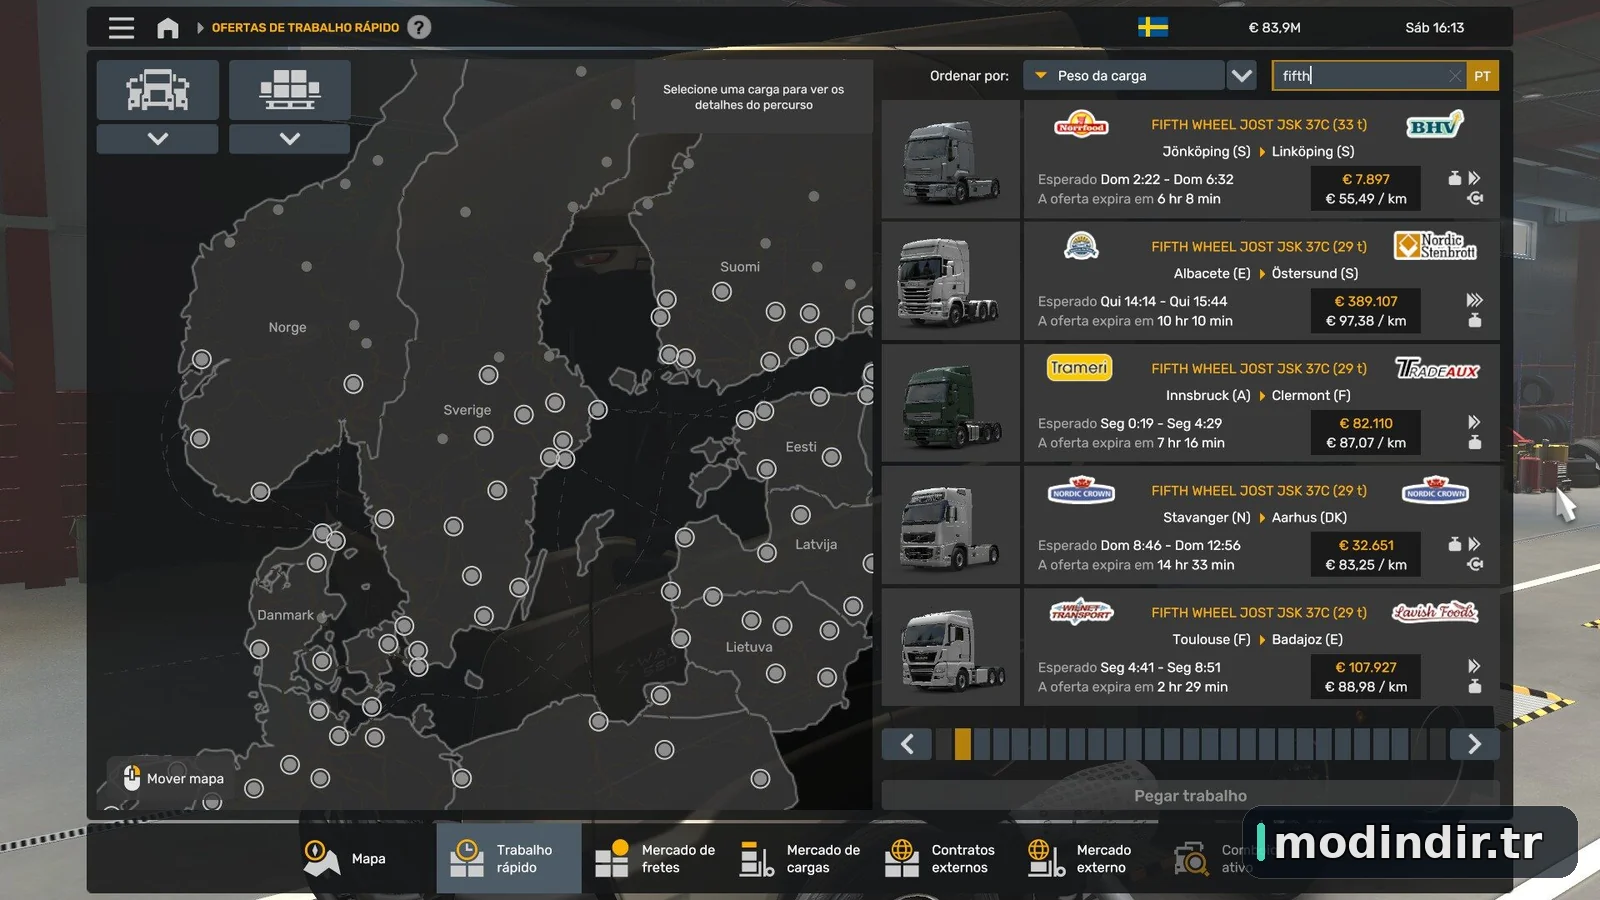The height and width of the screenshot is (900, 1600).
Task: Click the Lietuva label on the map
Action: [x=749, y=647]
